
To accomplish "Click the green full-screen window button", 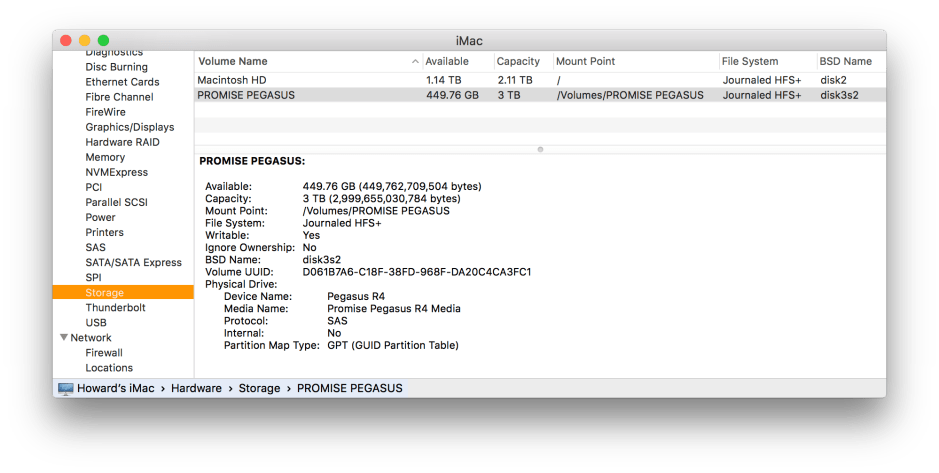I will coord(103,40).
